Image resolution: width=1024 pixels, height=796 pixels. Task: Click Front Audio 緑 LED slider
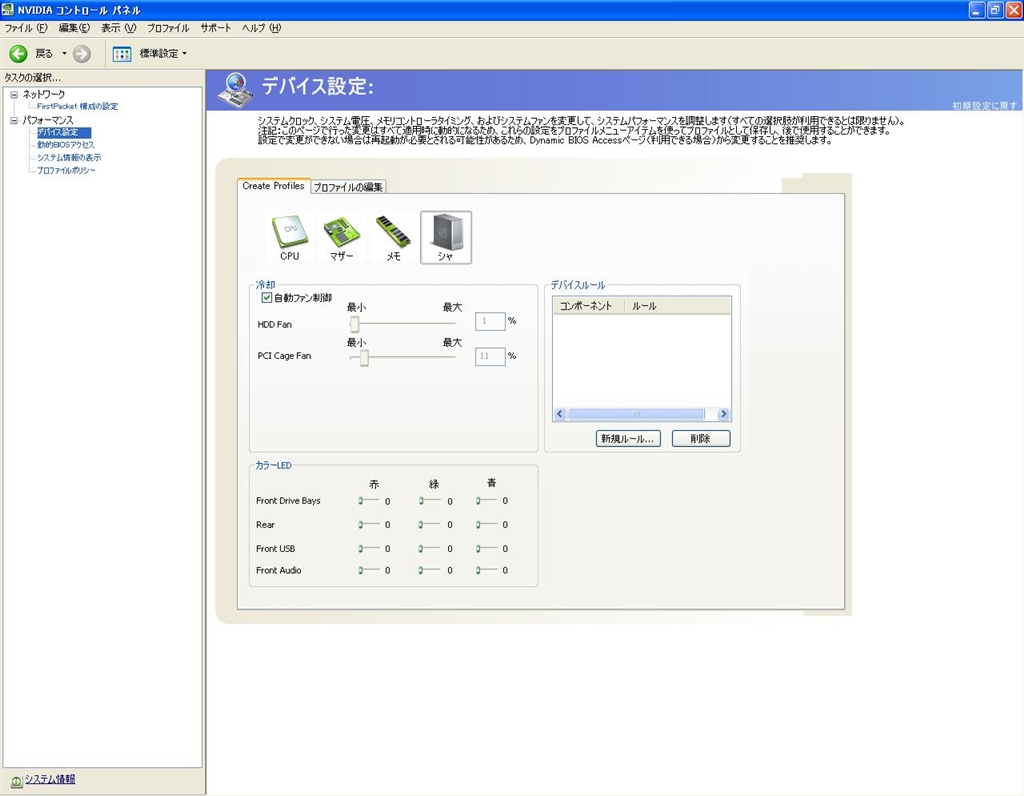click(x=430, y=570)
